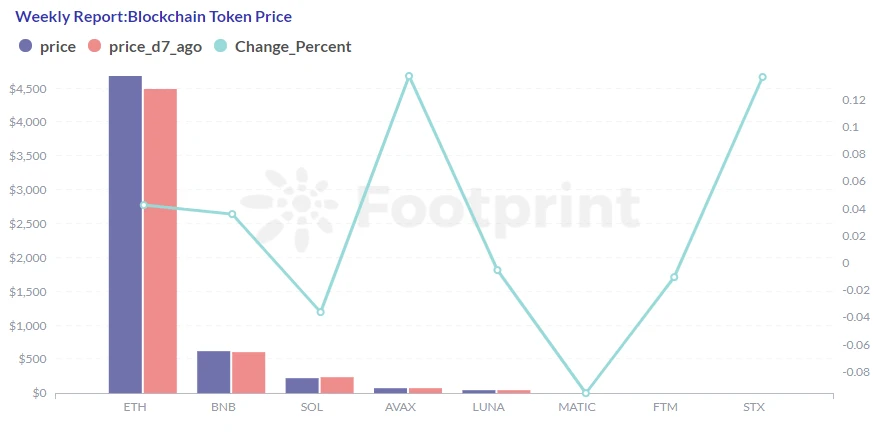Click the AVAX Change_Percent peak point
892x434 pixels.
click(408, 76)
